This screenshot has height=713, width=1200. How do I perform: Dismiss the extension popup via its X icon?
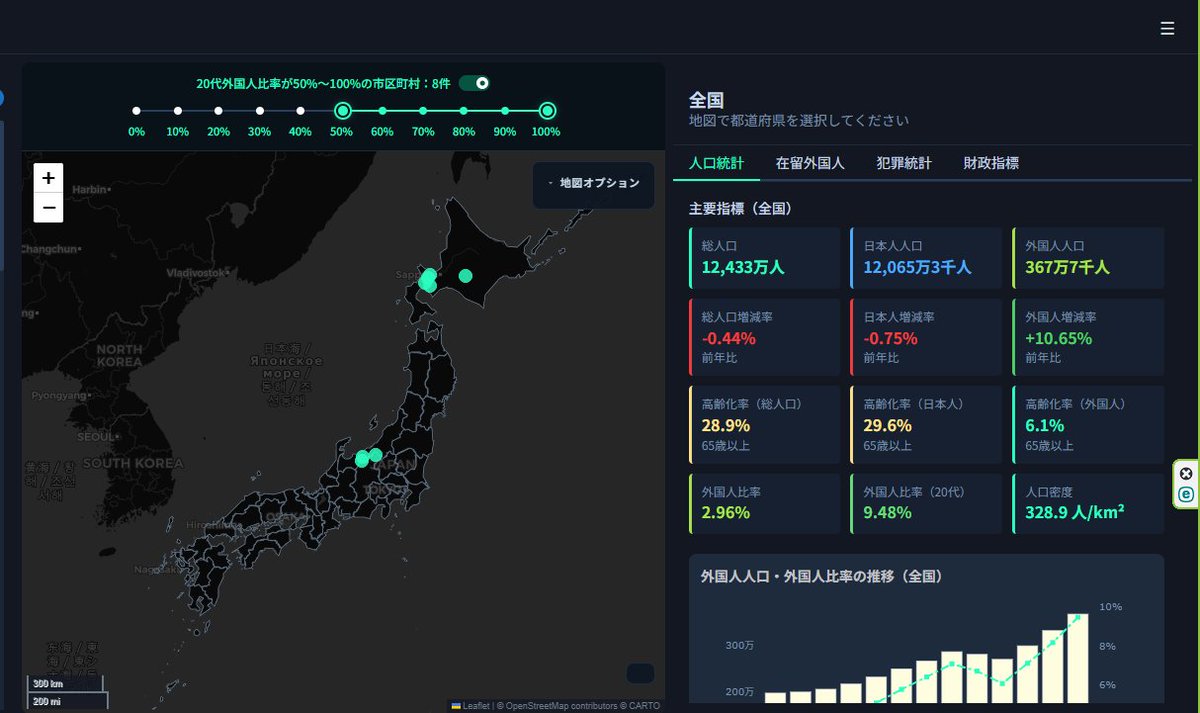[x=1186, y=472]
